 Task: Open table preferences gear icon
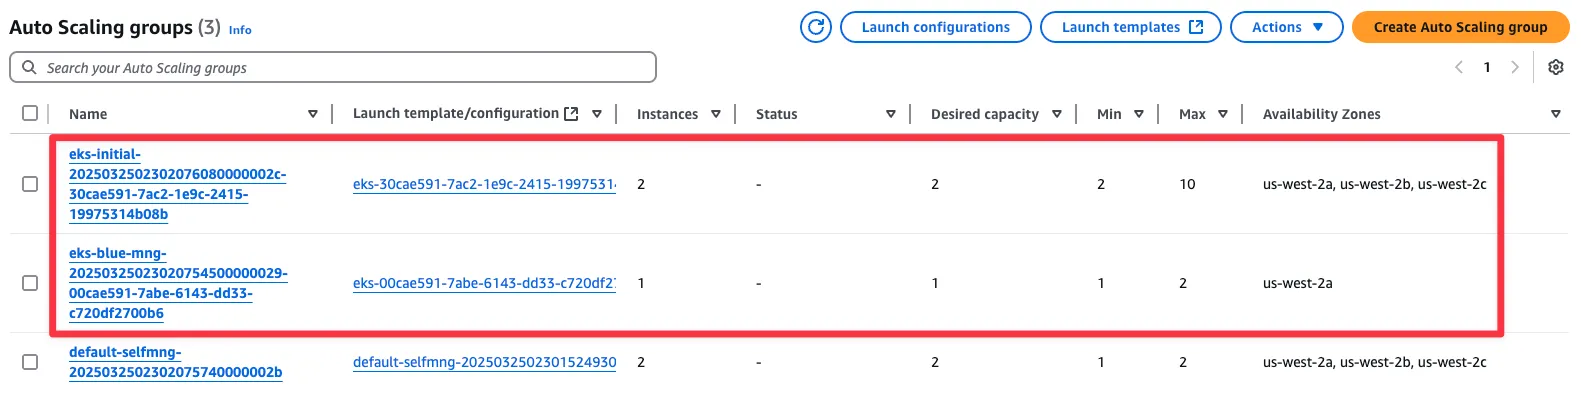(1556, 67)
